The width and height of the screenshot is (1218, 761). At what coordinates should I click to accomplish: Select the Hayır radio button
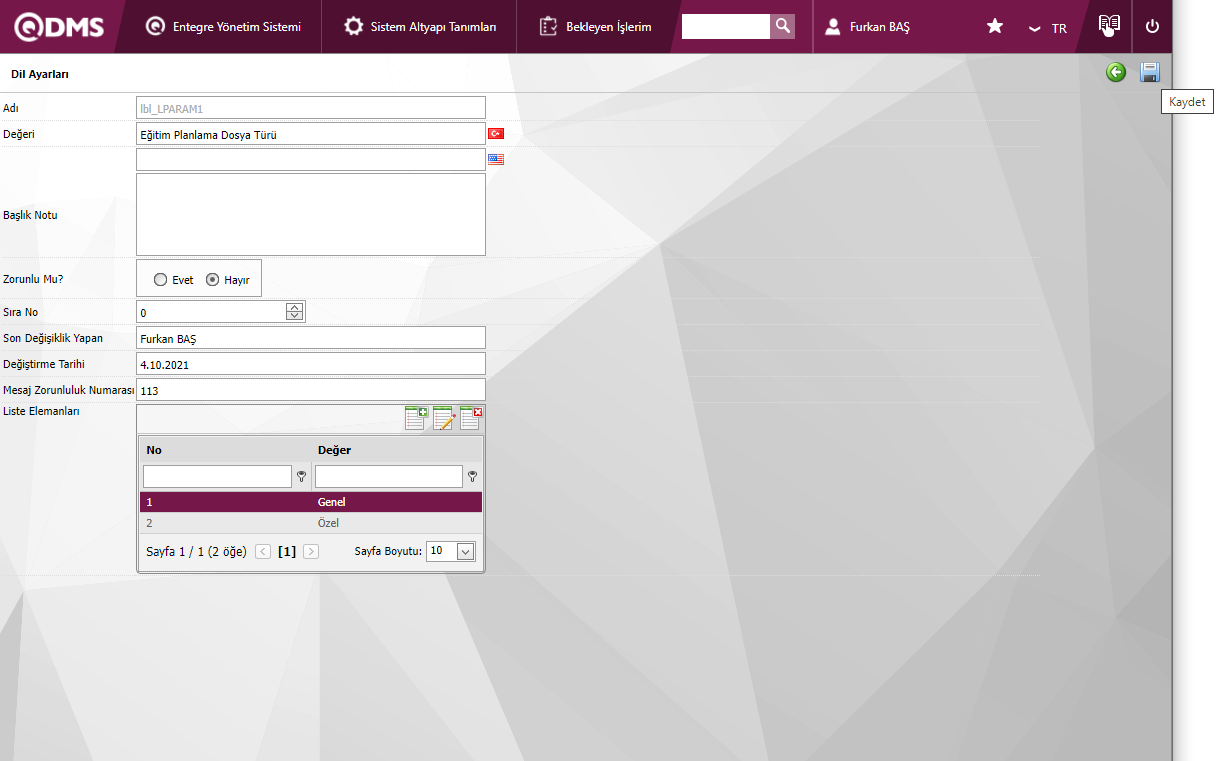[212, 280]
